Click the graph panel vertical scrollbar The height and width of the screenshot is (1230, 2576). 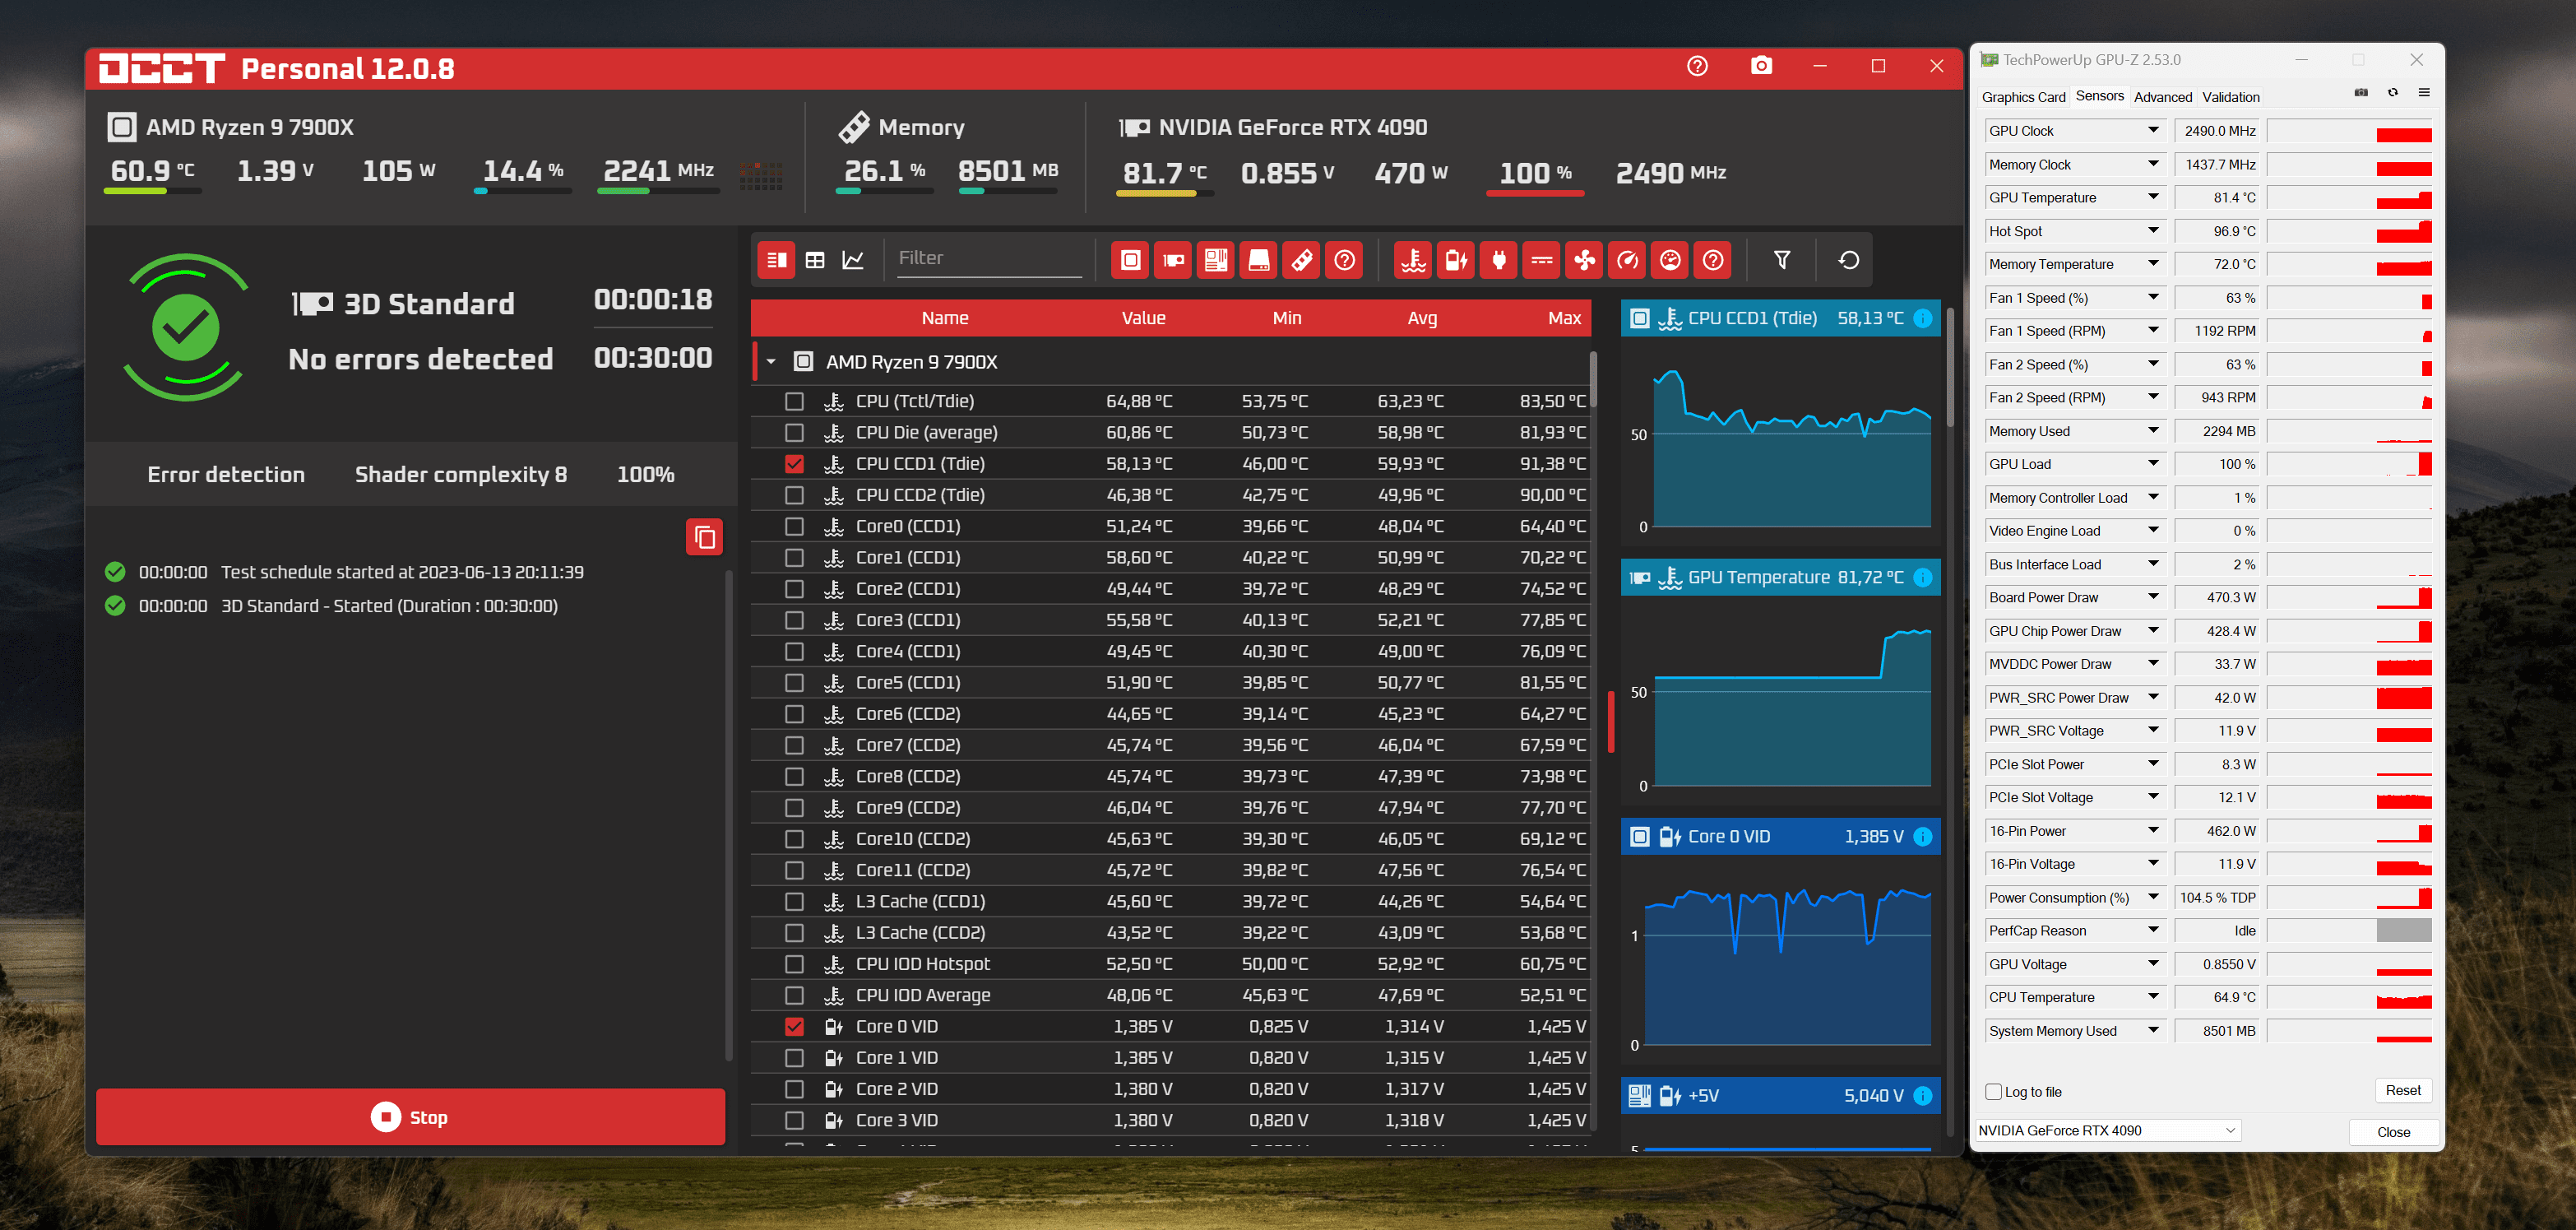[1950, 365]
